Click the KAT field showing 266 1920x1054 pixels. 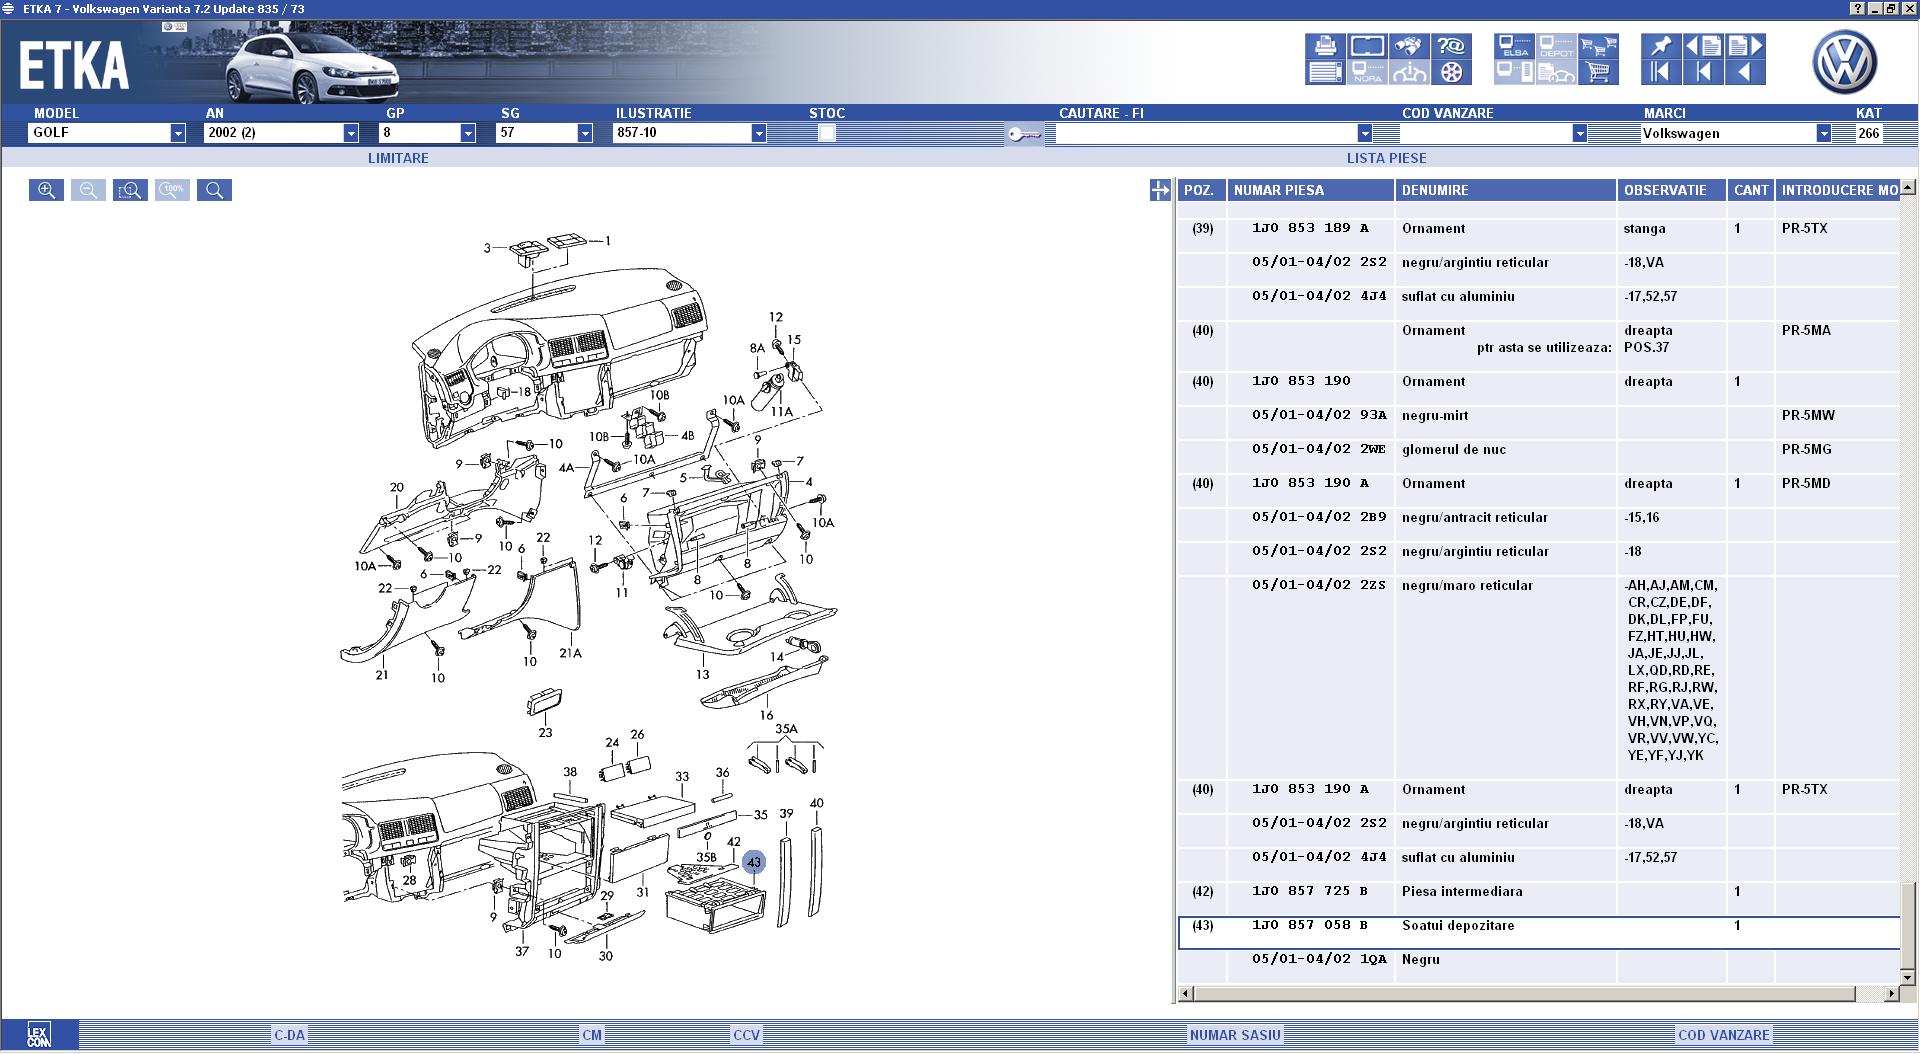click(x=1869, y=133)
